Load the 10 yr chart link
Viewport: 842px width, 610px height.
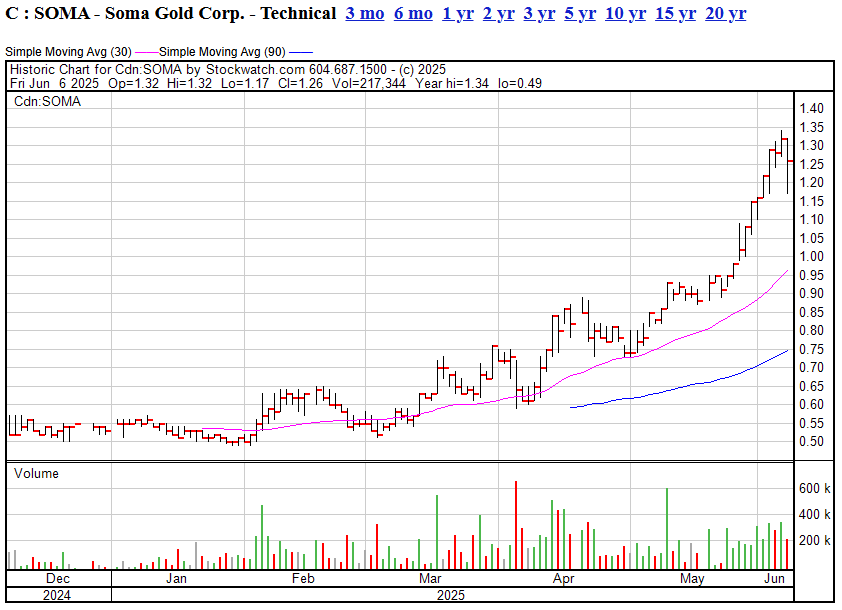625,13
